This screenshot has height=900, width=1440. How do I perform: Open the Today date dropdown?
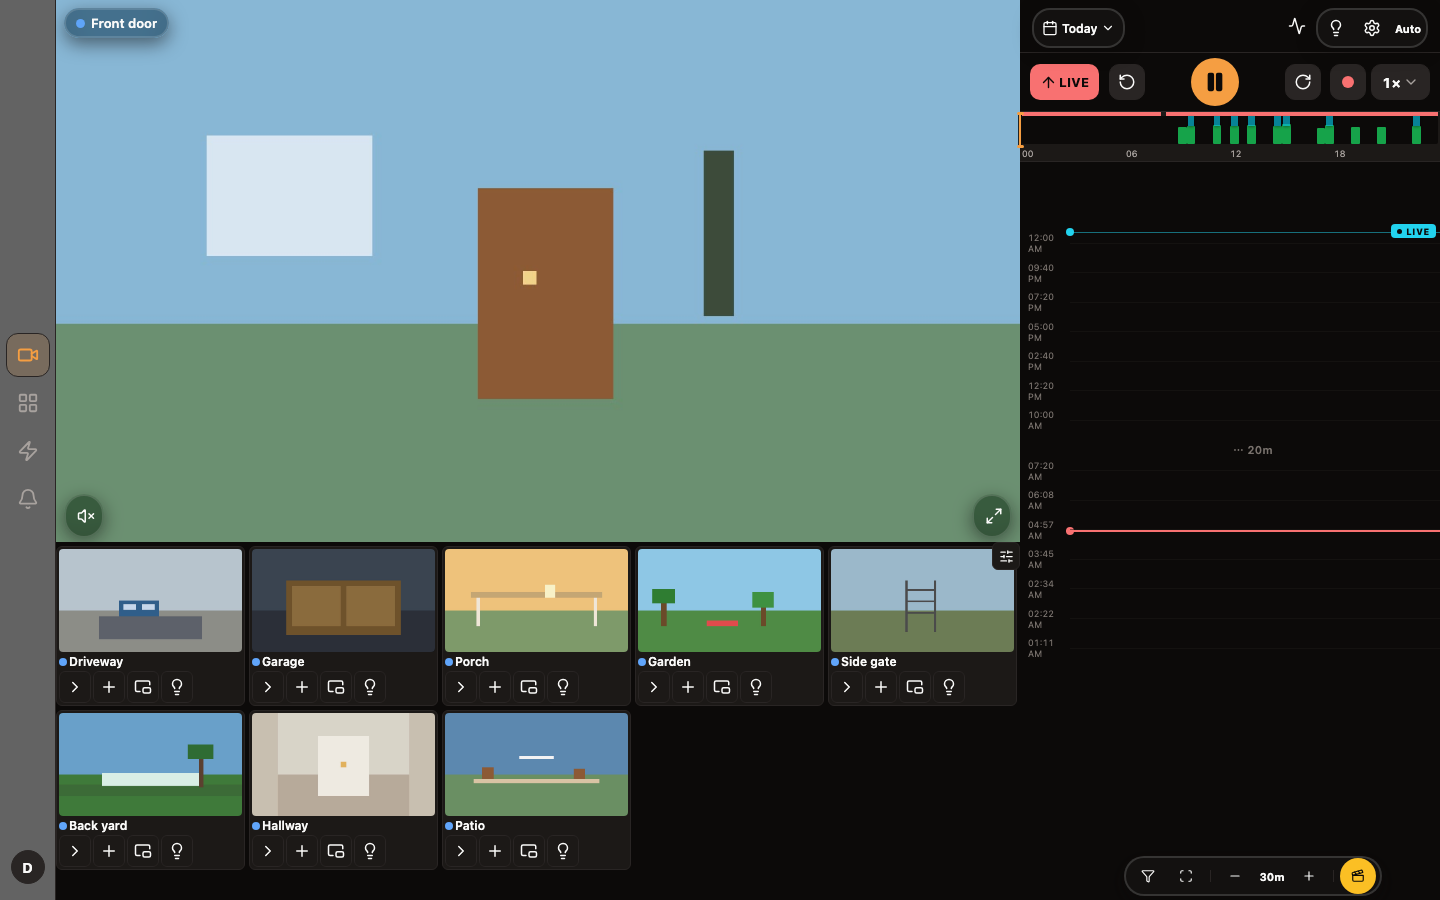tap(1078, 28)
